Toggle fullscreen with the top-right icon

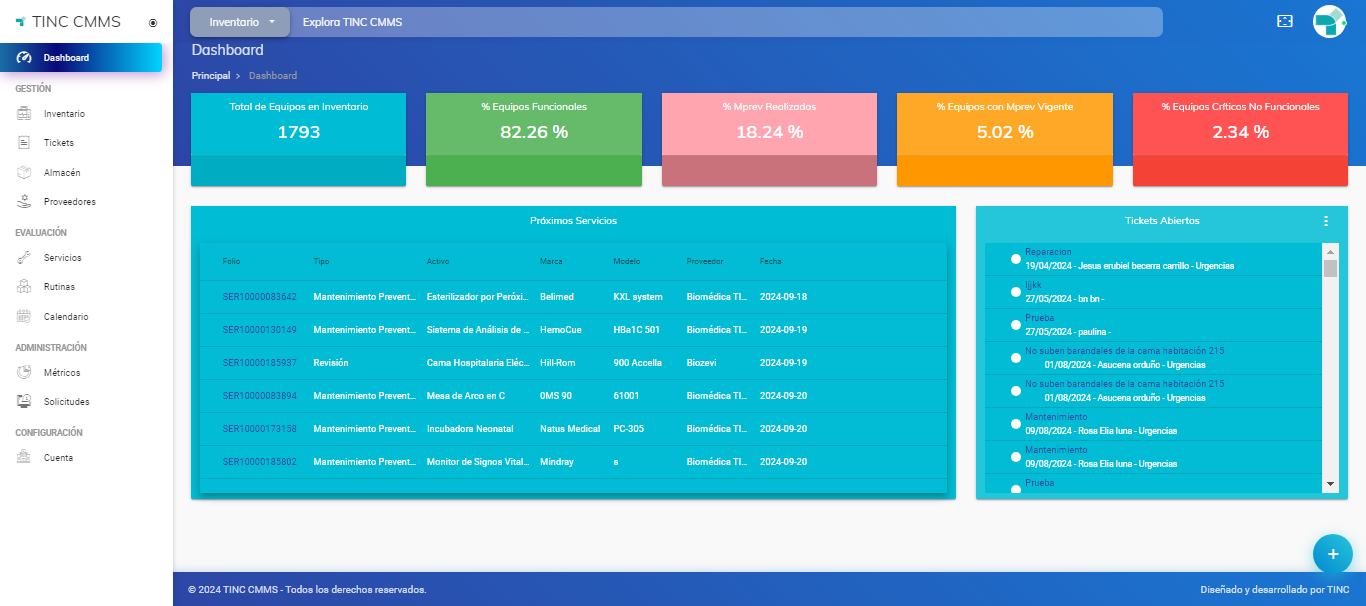click(1286, 21)
